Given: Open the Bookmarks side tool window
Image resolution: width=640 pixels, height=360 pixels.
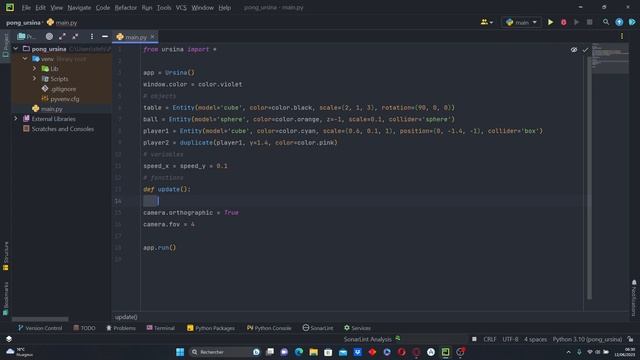Looking at the screenshot, I should (x=5, y=298).
